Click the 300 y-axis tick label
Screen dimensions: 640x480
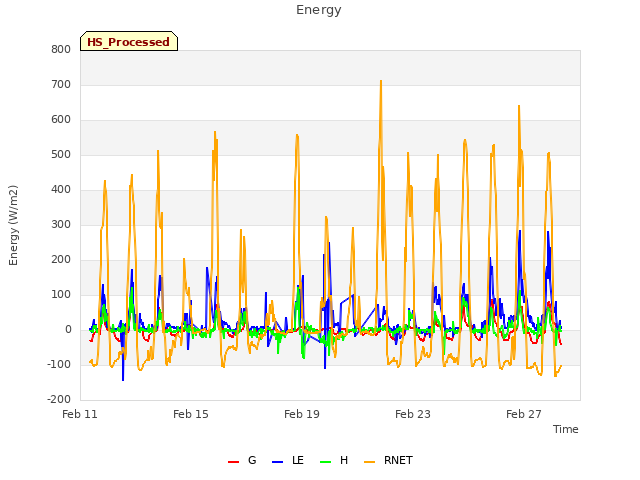[x=61, y=224]
